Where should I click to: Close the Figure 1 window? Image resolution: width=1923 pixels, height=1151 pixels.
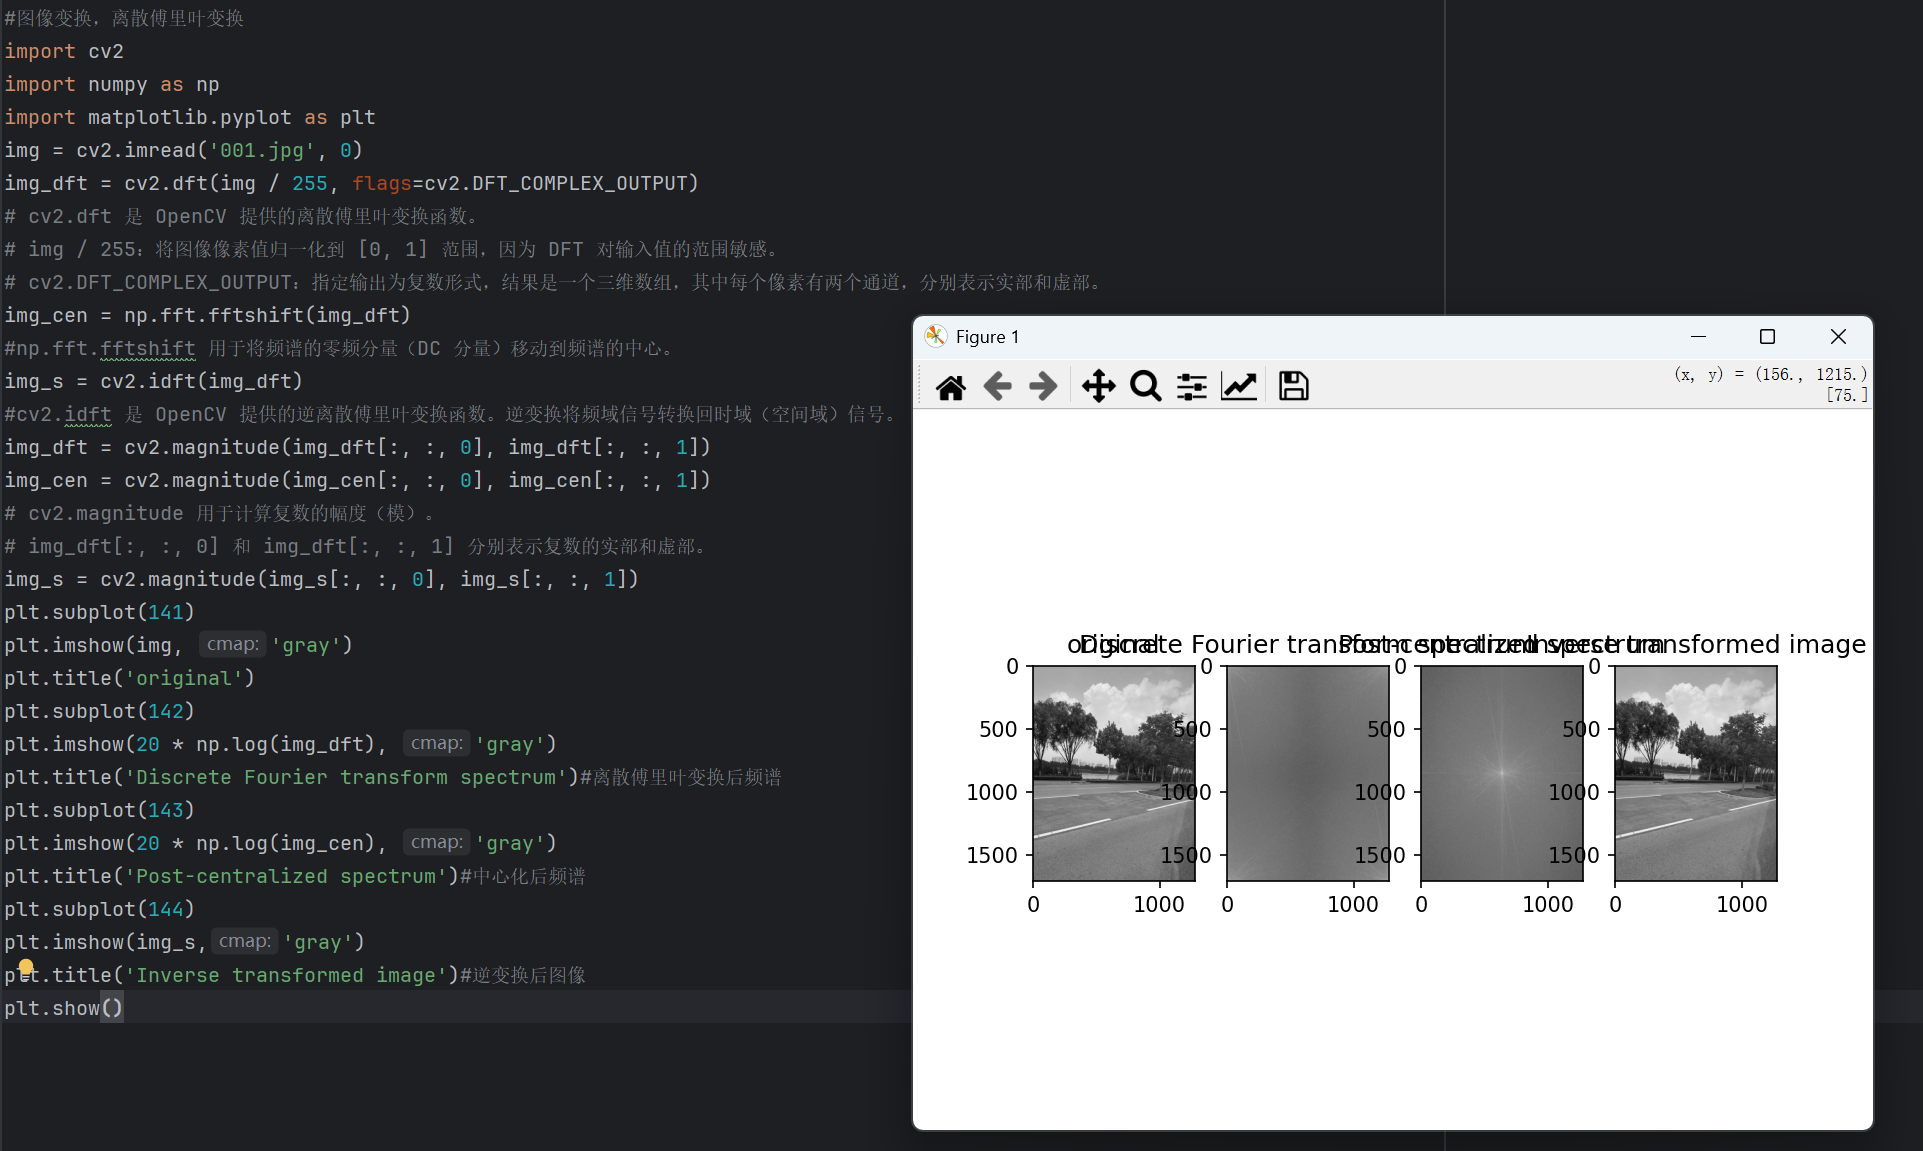[1838, 336]
